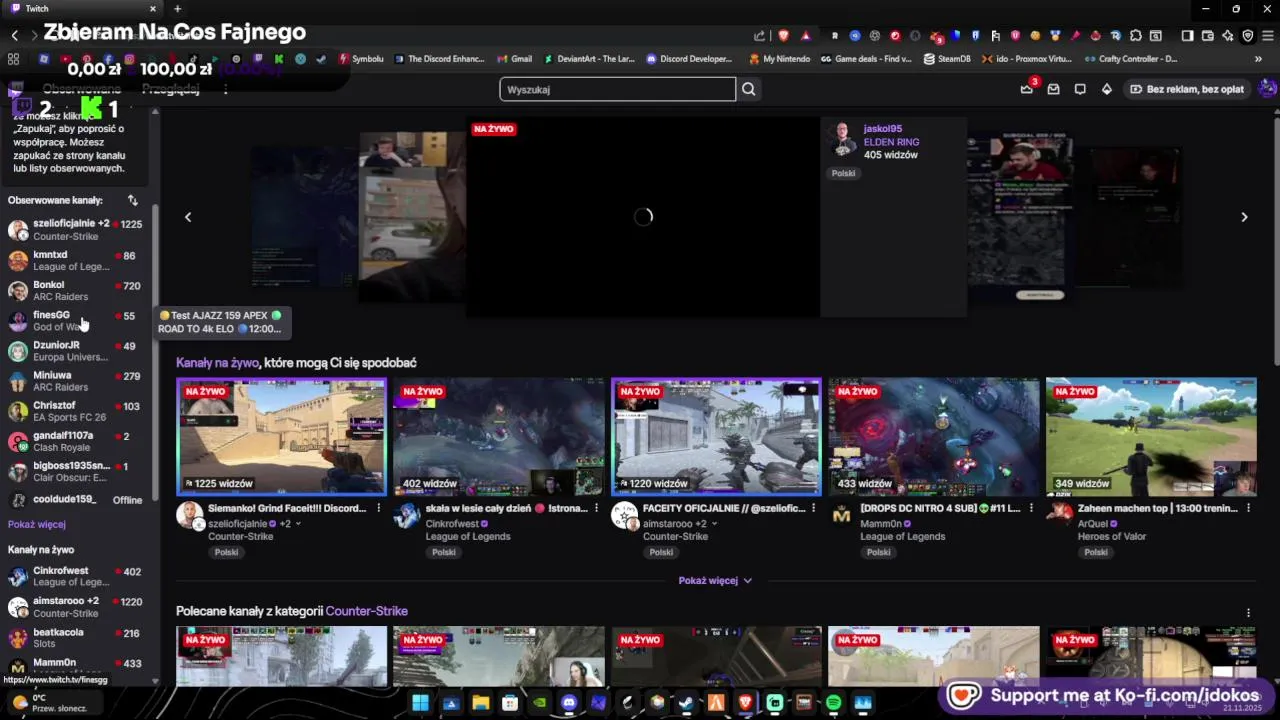Open SteamDB bookmark
Viewport: 1280px width, 720px height.
pos(947,59)
